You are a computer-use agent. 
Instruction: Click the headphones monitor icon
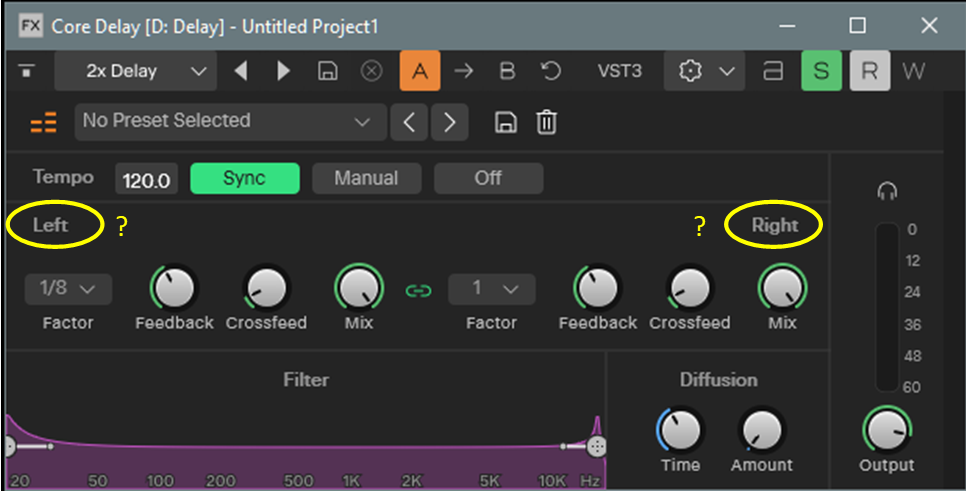[886, 191]
